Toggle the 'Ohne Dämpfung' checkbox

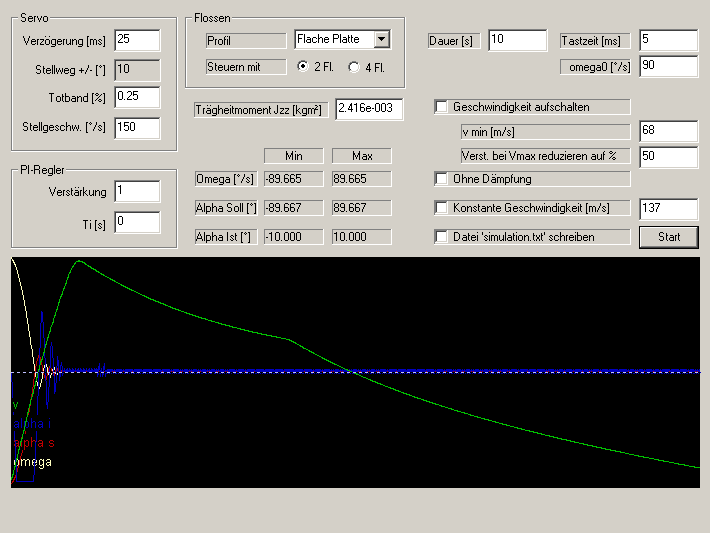click(442, 179)
